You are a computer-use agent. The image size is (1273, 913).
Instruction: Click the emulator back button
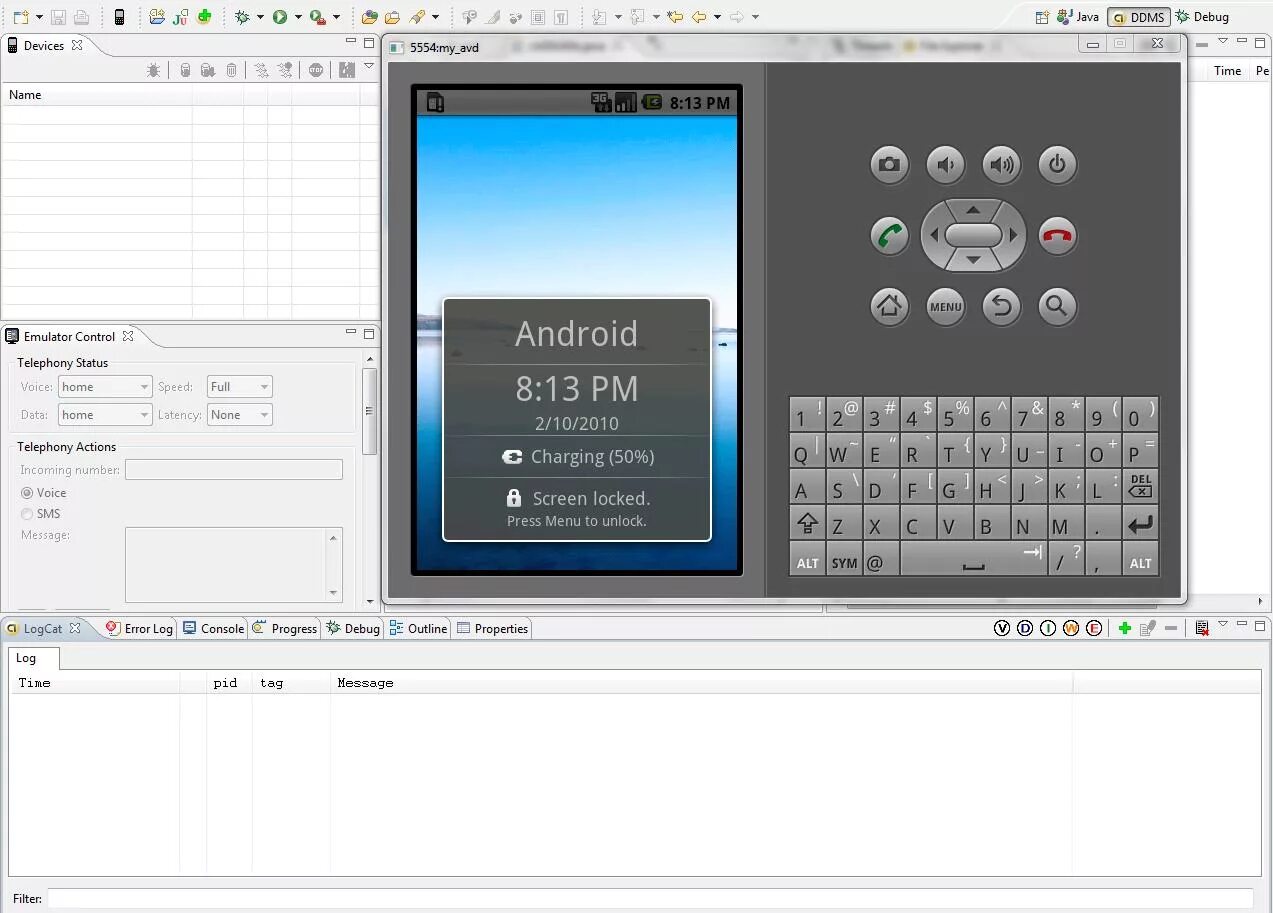pyautogui.click(x=1001, y=306)
